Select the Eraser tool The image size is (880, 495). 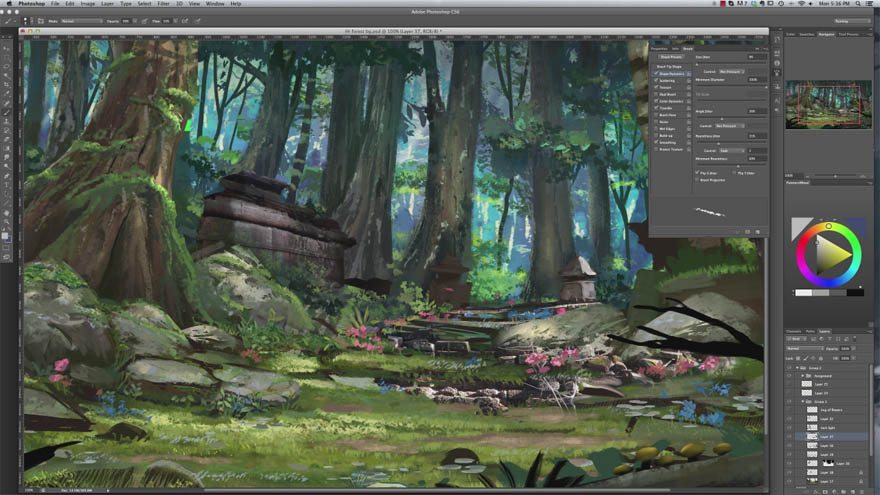click(x=7, y=139)
